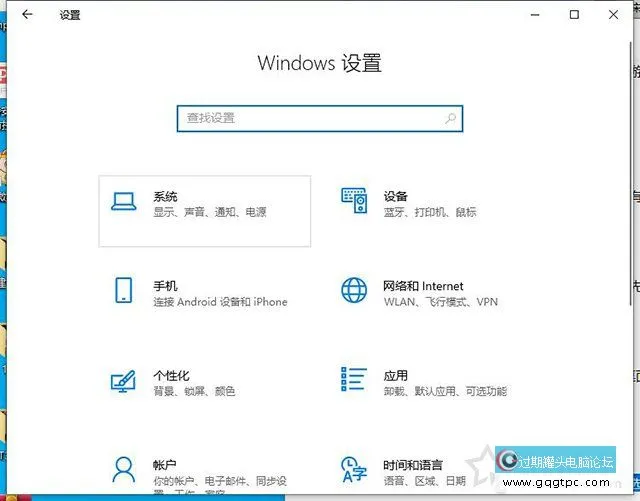Close the Settings window
The image size is (640, 501).
(x=613, y=15)
